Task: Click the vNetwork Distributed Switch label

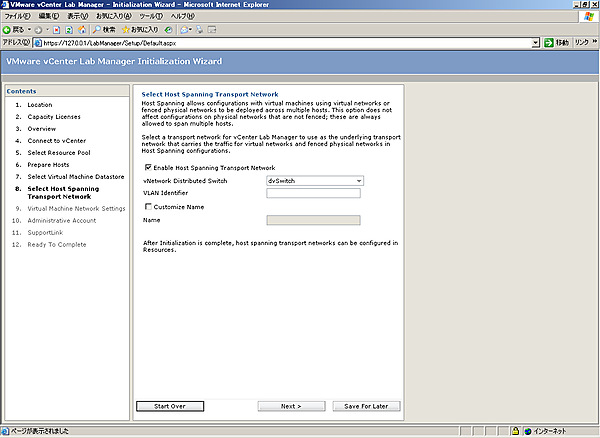Action: 185,181
